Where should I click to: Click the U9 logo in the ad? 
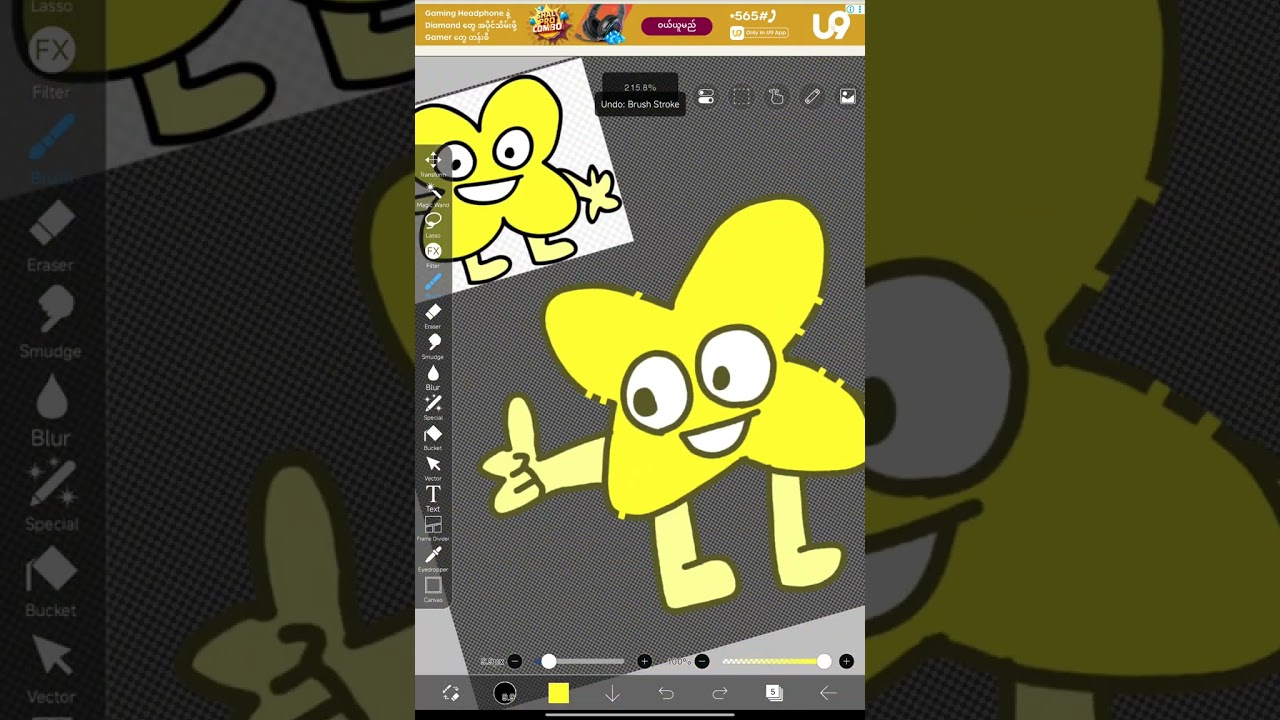tap(831, 27)
